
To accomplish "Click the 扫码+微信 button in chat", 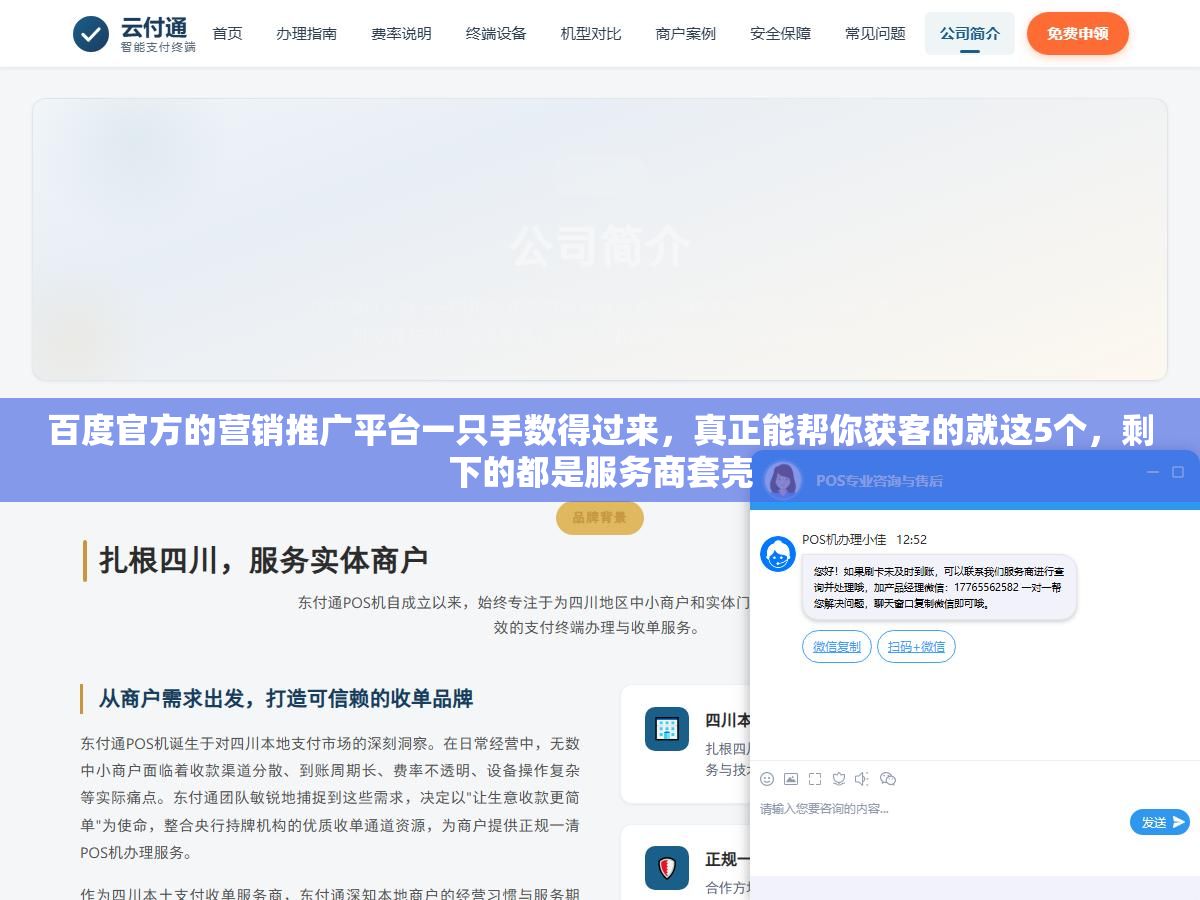I will (916, 647).
